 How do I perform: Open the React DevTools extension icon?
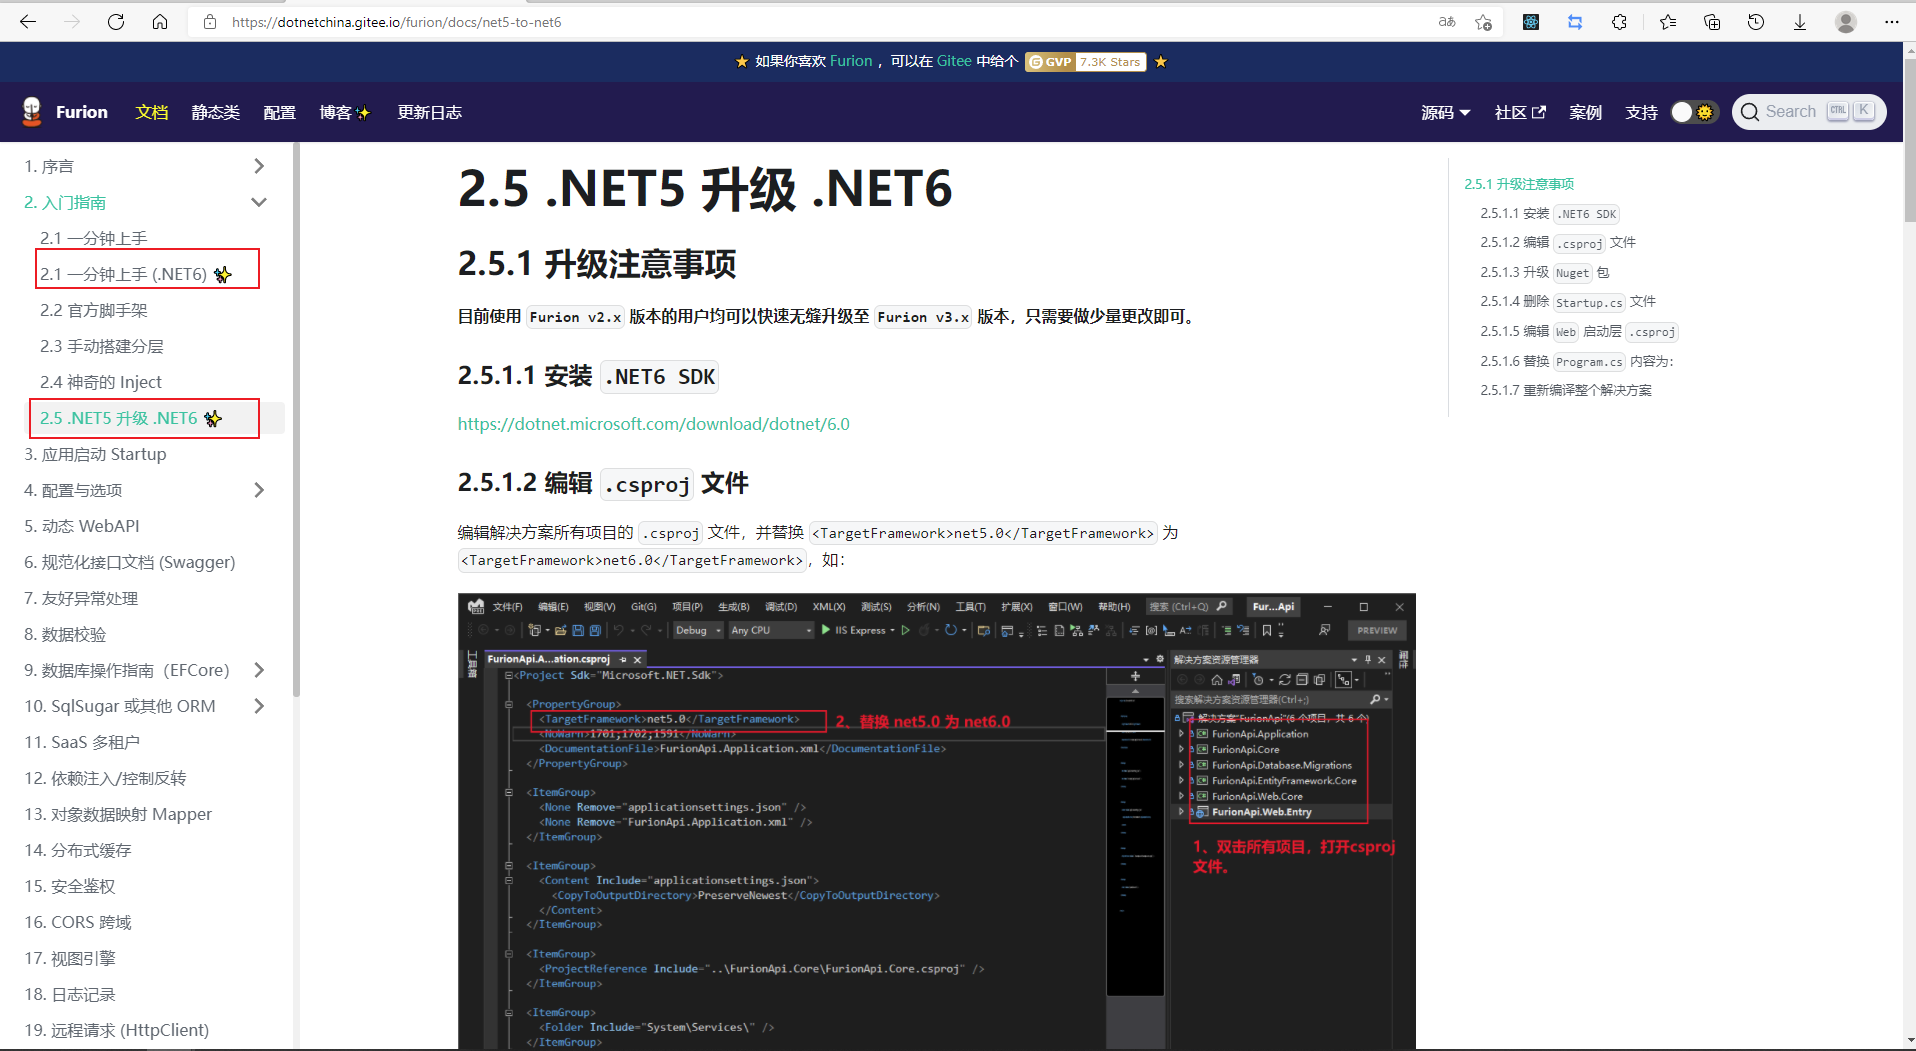pyautogui.click(x=1531, y=22)
